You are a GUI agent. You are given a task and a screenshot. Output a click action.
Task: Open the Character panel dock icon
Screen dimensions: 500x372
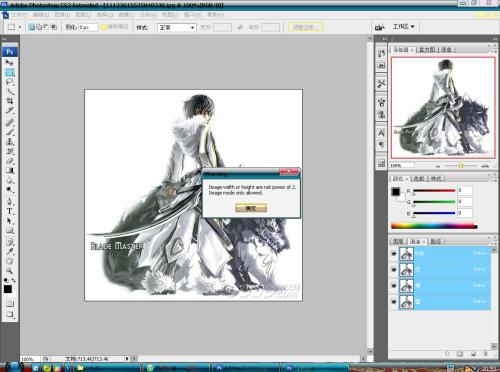click(381, 133)
